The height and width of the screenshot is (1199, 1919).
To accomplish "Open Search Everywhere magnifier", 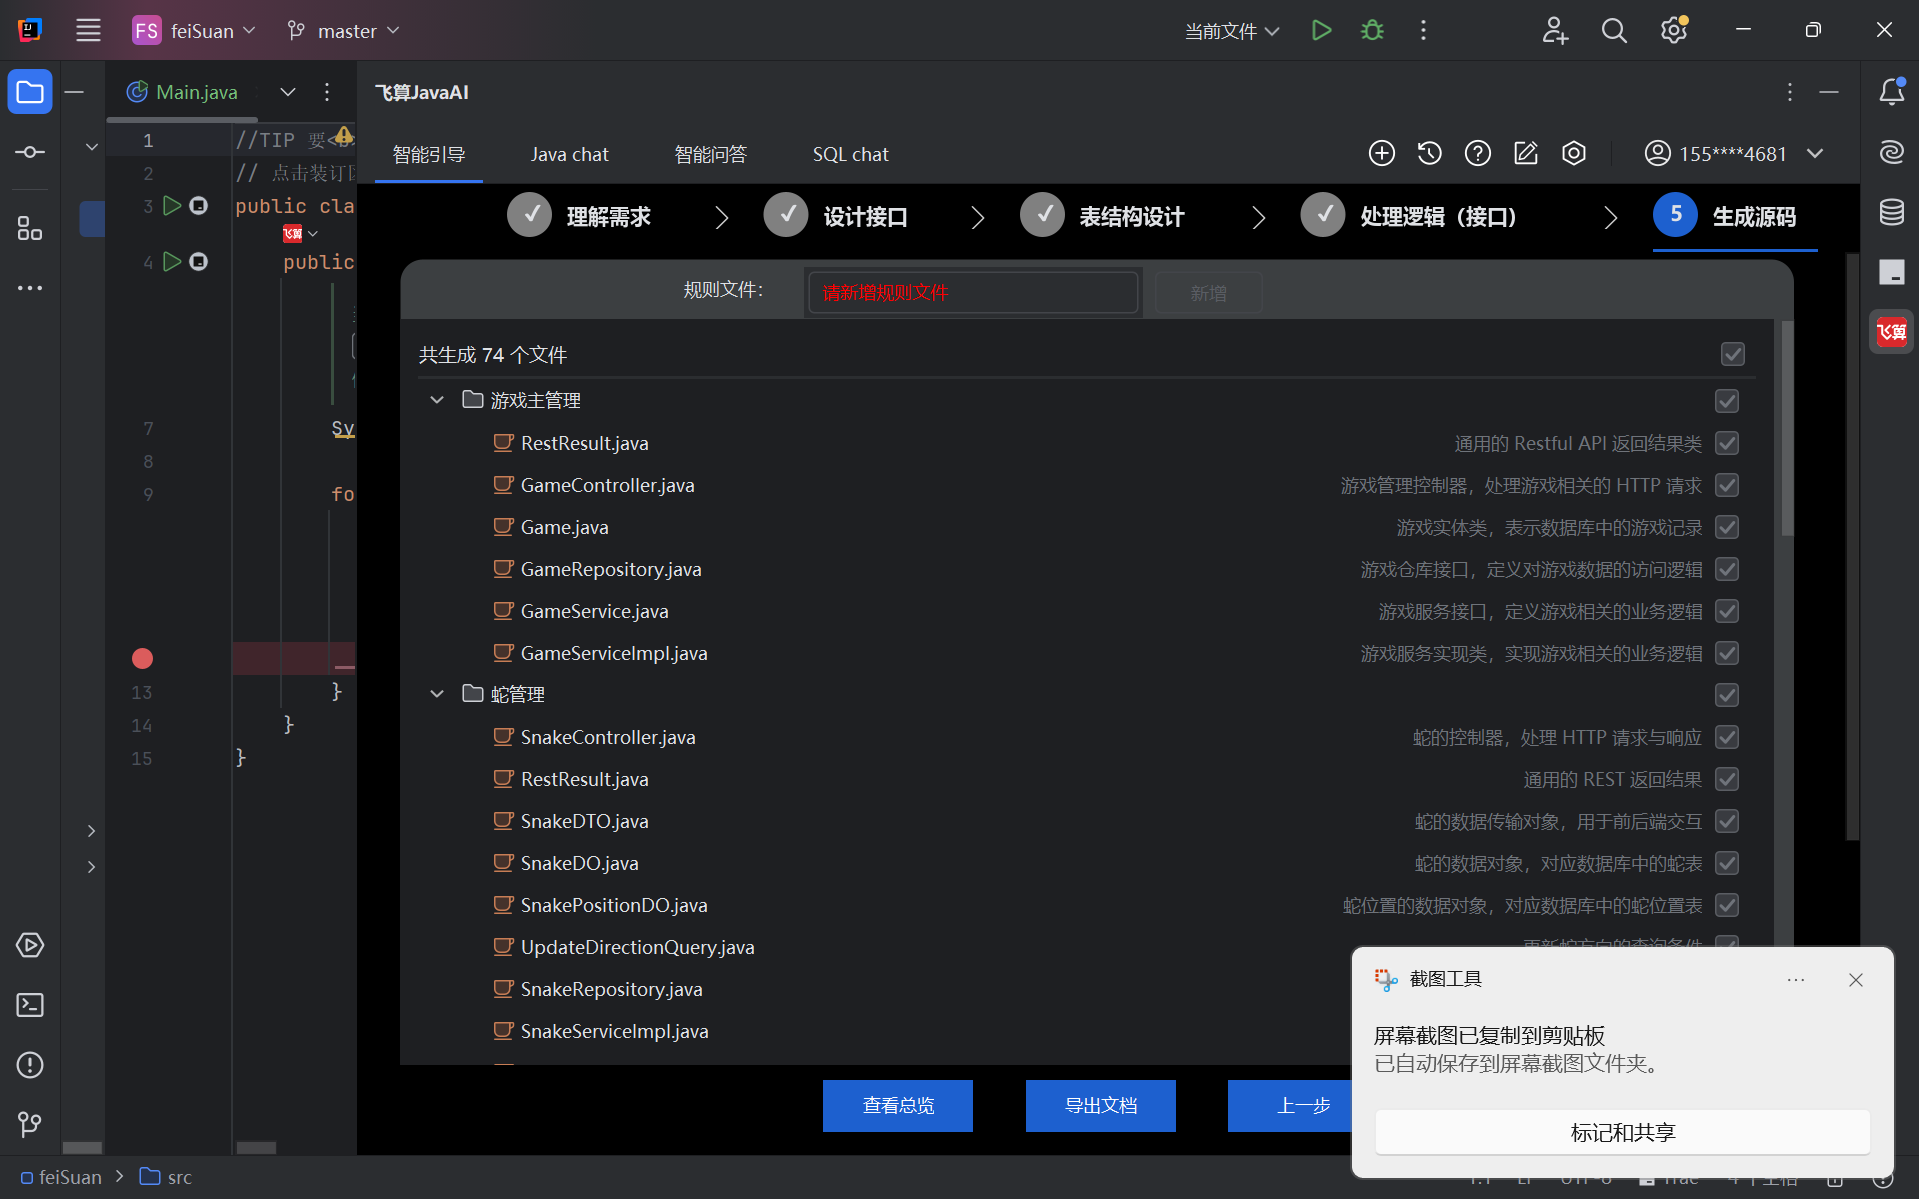I will 1614,30.
